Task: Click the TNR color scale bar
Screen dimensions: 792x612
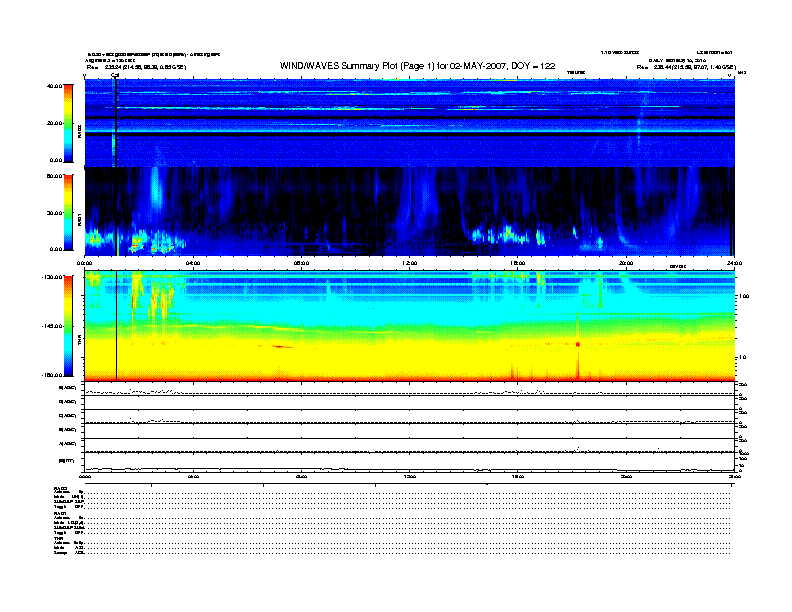Action: [x=68, y=326]
